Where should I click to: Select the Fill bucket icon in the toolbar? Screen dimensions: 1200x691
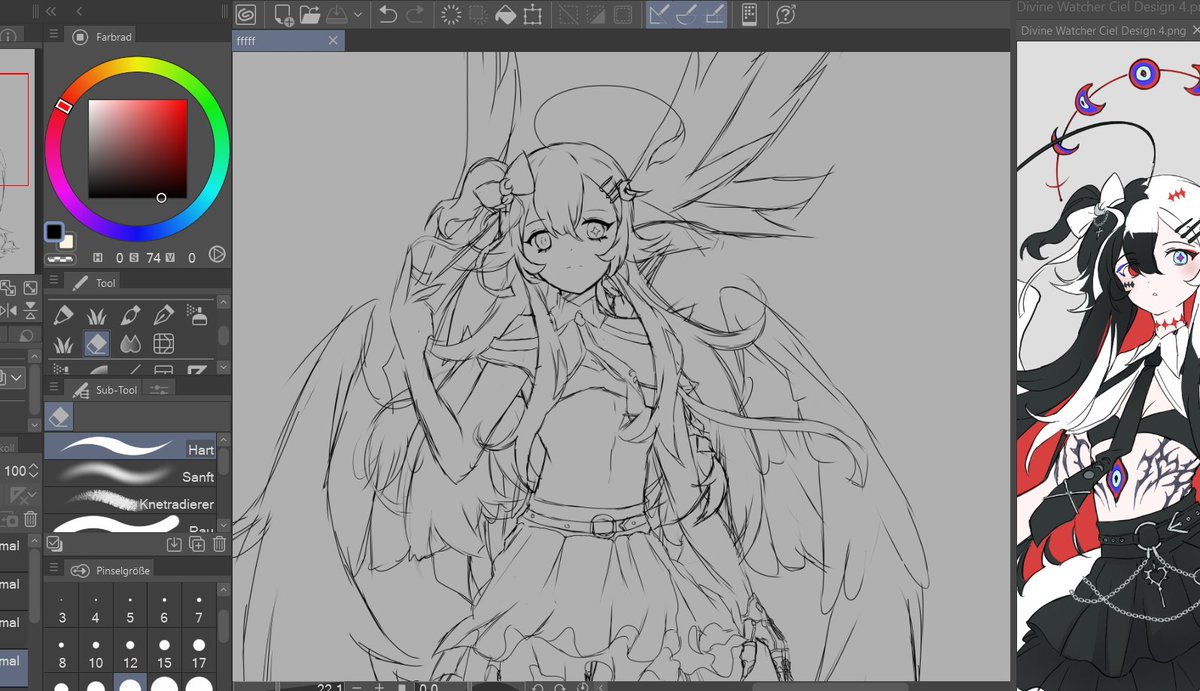(x=505, y=14)
